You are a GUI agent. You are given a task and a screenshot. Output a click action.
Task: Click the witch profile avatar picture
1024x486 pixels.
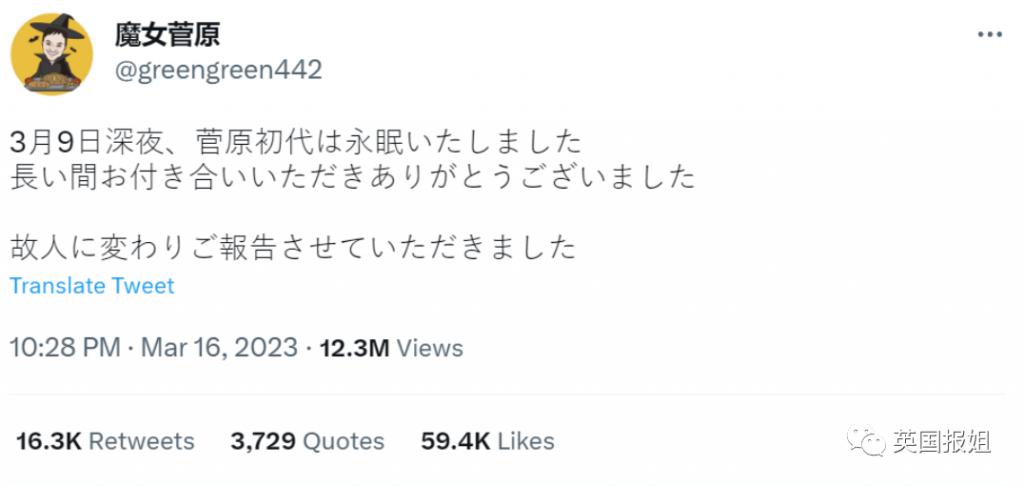pyautogui.click(x=52, y=54)
